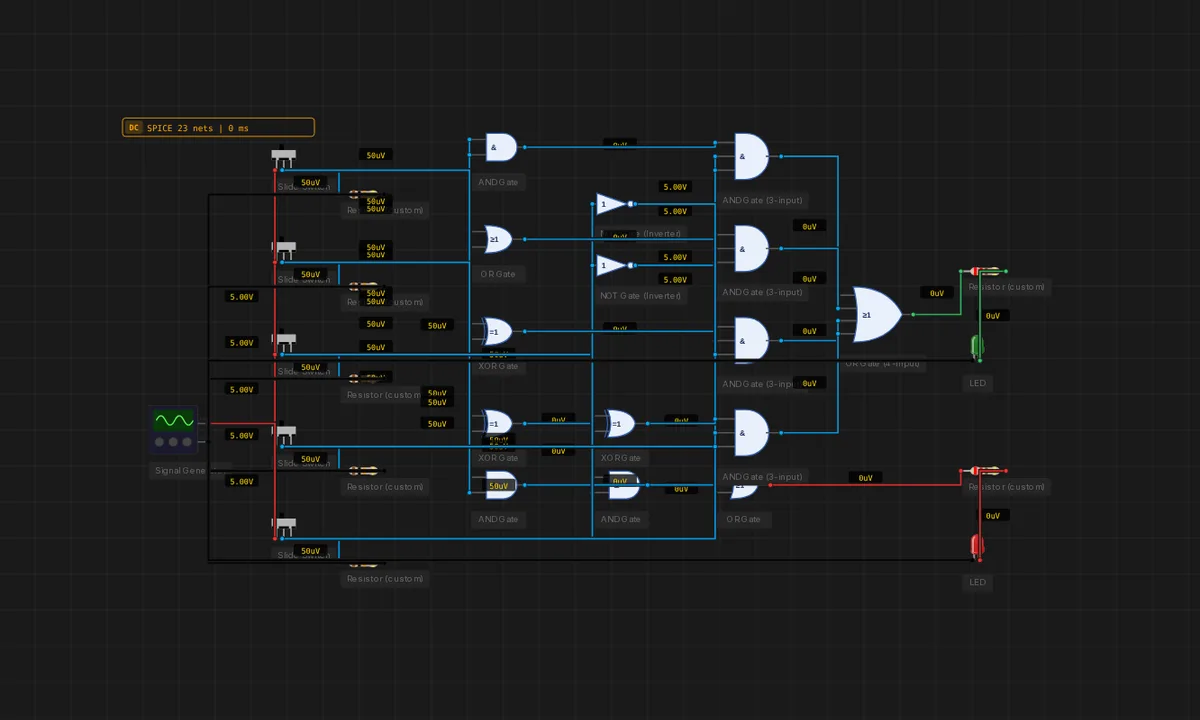Select resistor under the bottommost slide switch
1200x720 pixels.
point(363,563)
